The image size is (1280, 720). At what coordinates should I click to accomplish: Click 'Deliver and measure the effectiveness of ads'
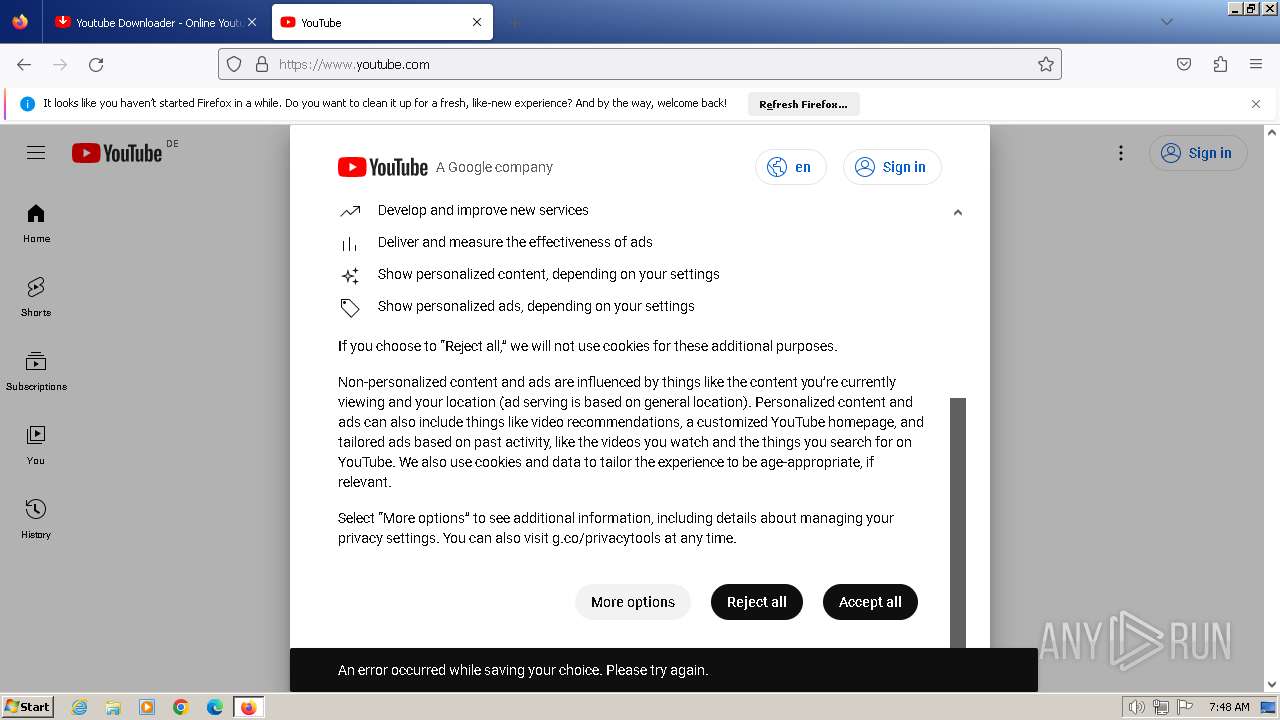point(515,242)
